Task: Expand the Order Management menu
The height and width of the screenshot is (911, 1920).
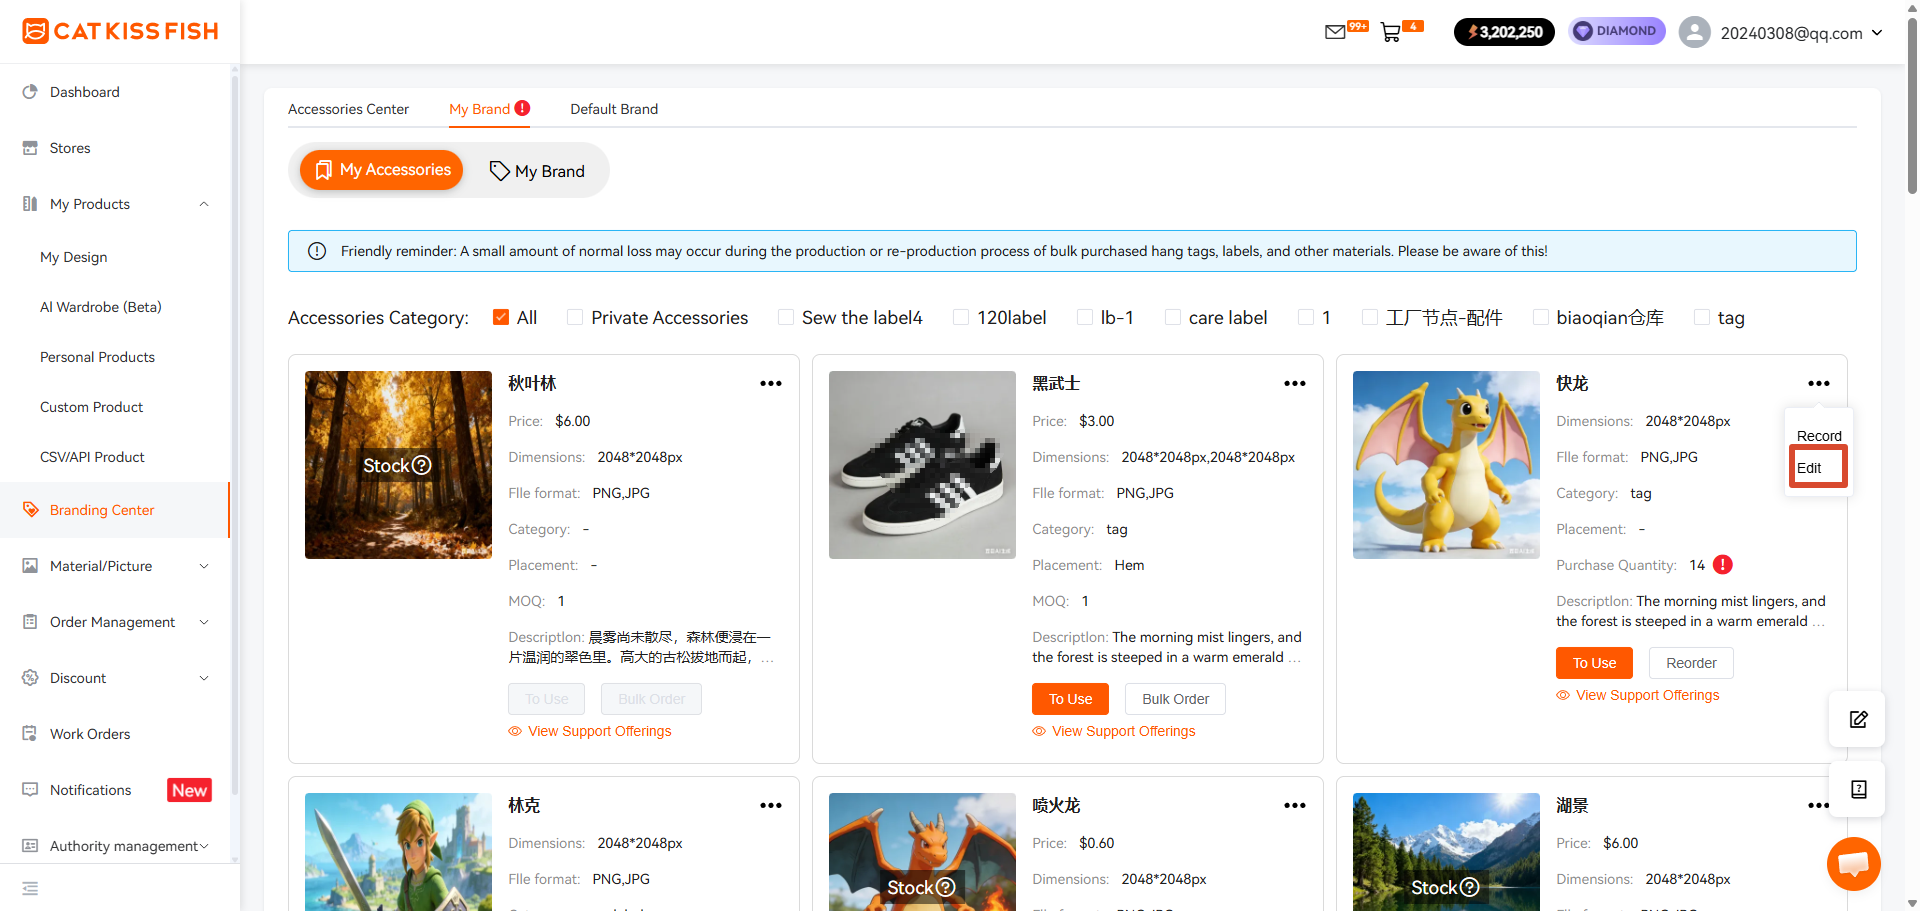Action: click(204, 622)
